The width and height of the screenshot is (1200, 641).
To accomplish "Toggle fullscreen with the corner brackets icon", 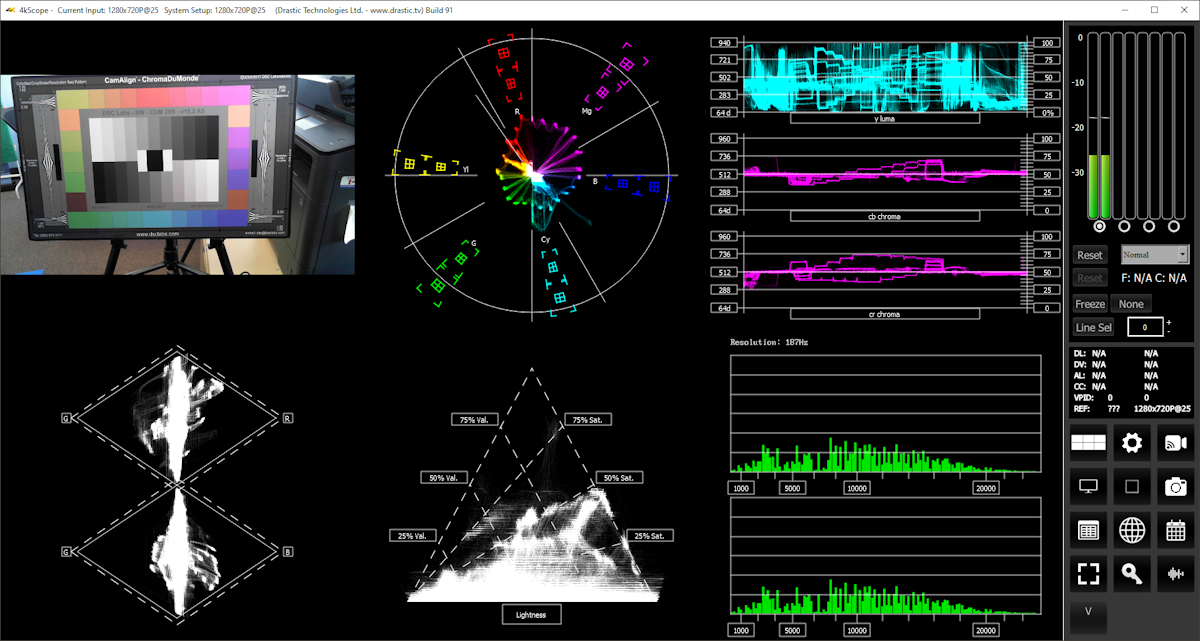I will pos(1088,574).
